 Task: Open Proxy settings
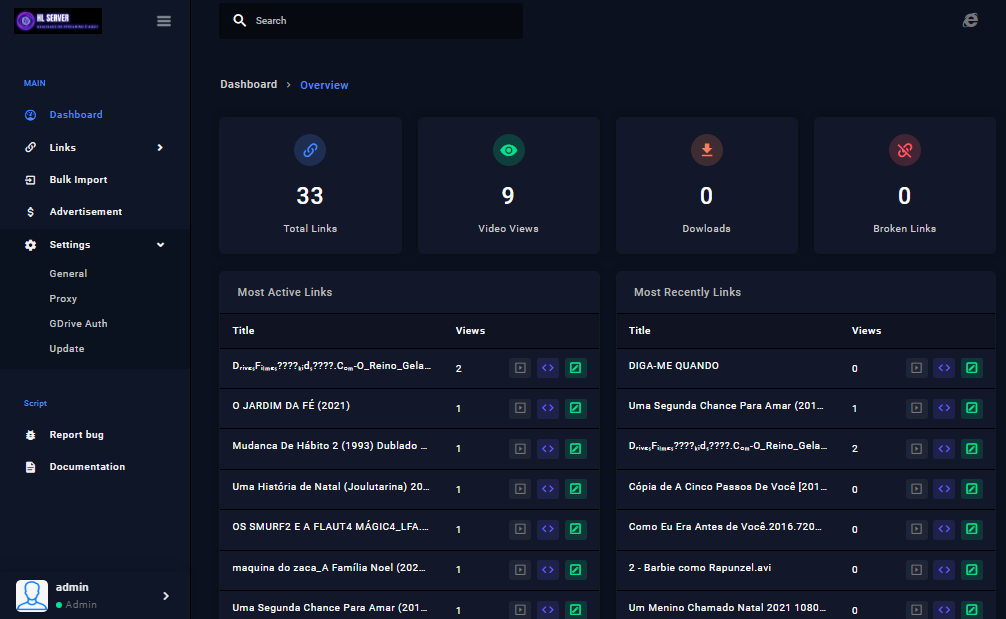63,299
